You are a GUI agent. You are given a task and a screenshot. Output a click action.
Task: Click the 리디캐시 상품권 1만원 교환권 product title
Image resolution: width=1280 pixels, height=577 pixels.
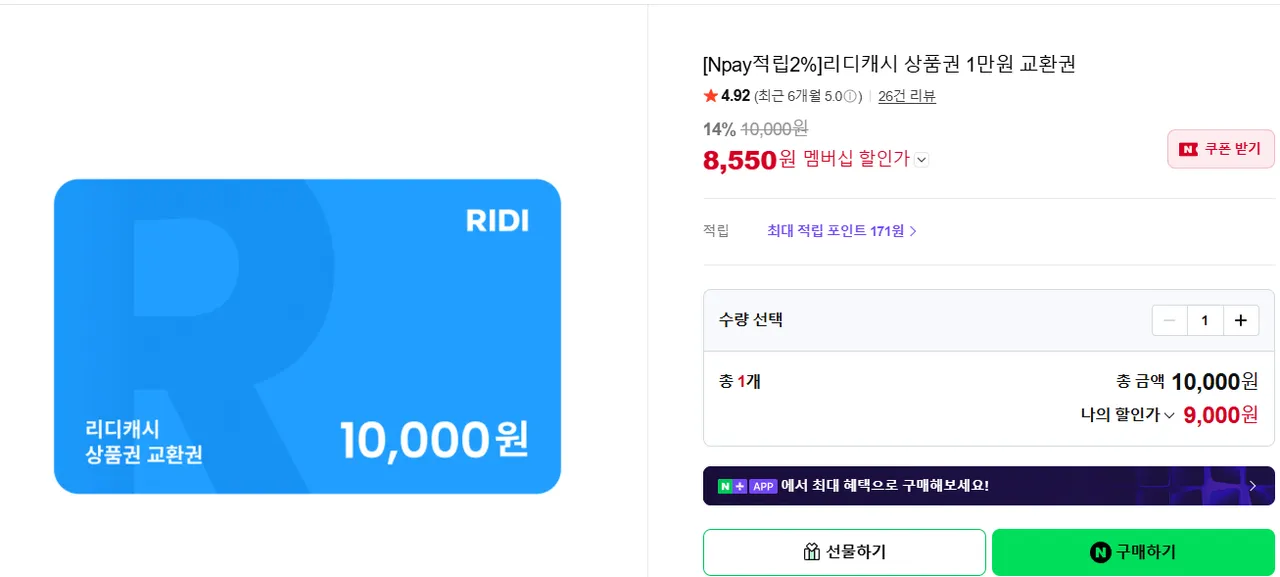(889, 65)
